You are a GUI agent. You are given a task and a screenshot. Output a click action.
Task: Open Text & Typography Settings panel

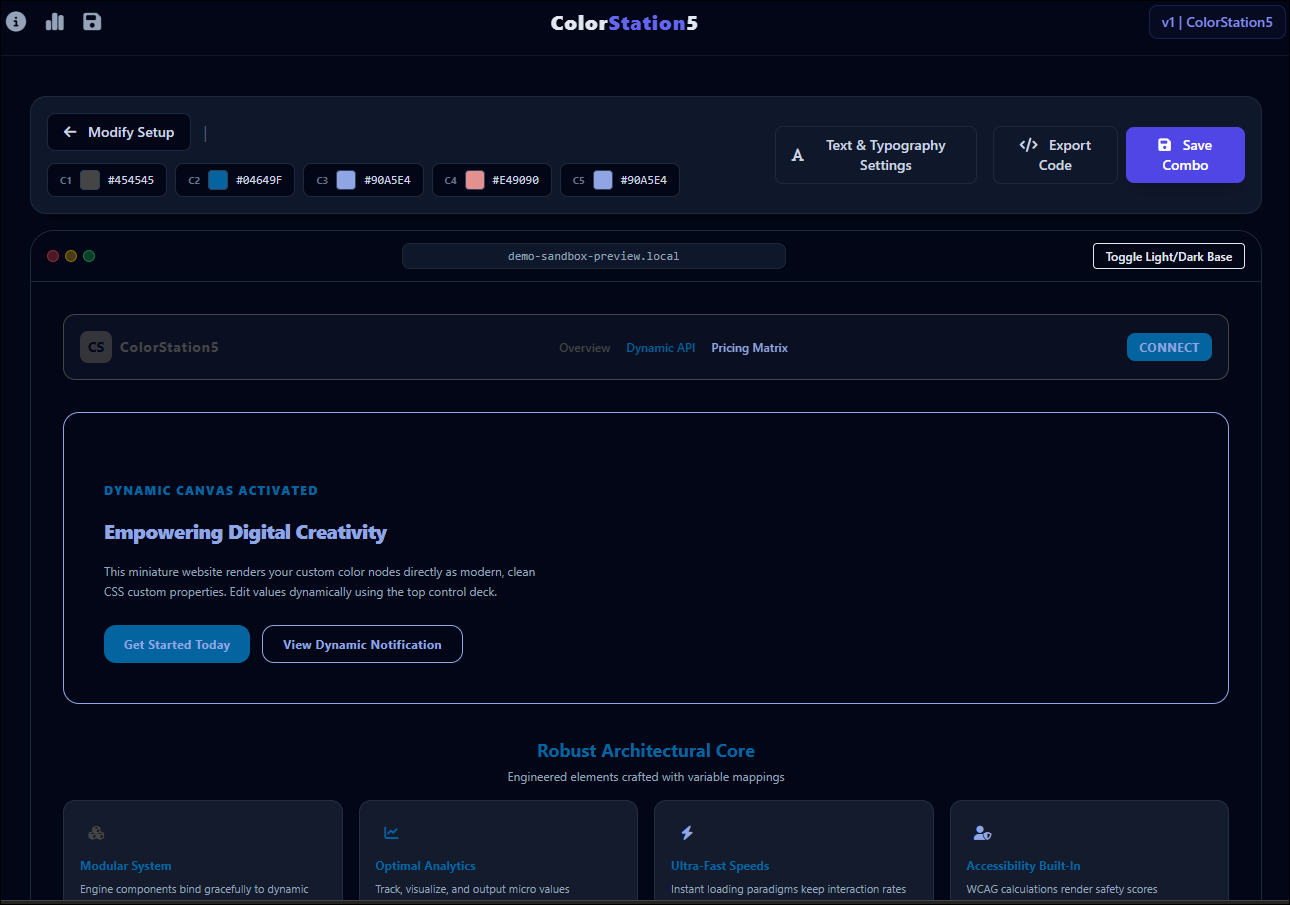click(876, 155)
